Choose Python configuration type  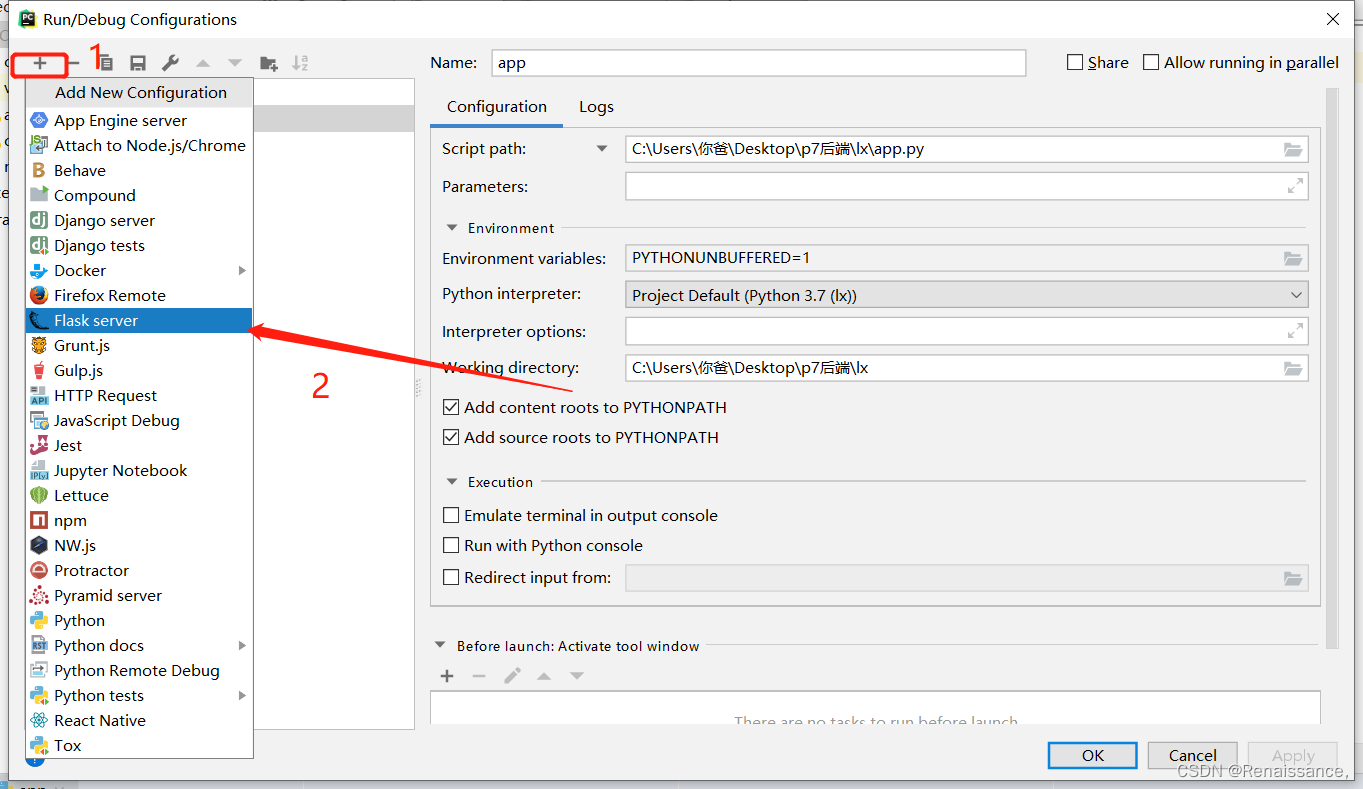click(139, 620)
